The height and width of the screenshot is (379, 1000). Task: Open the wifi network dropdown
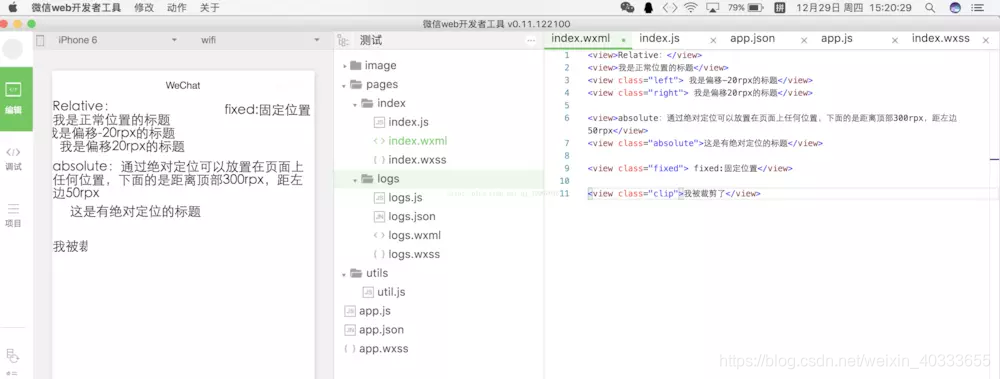click(x=260, y=40)
